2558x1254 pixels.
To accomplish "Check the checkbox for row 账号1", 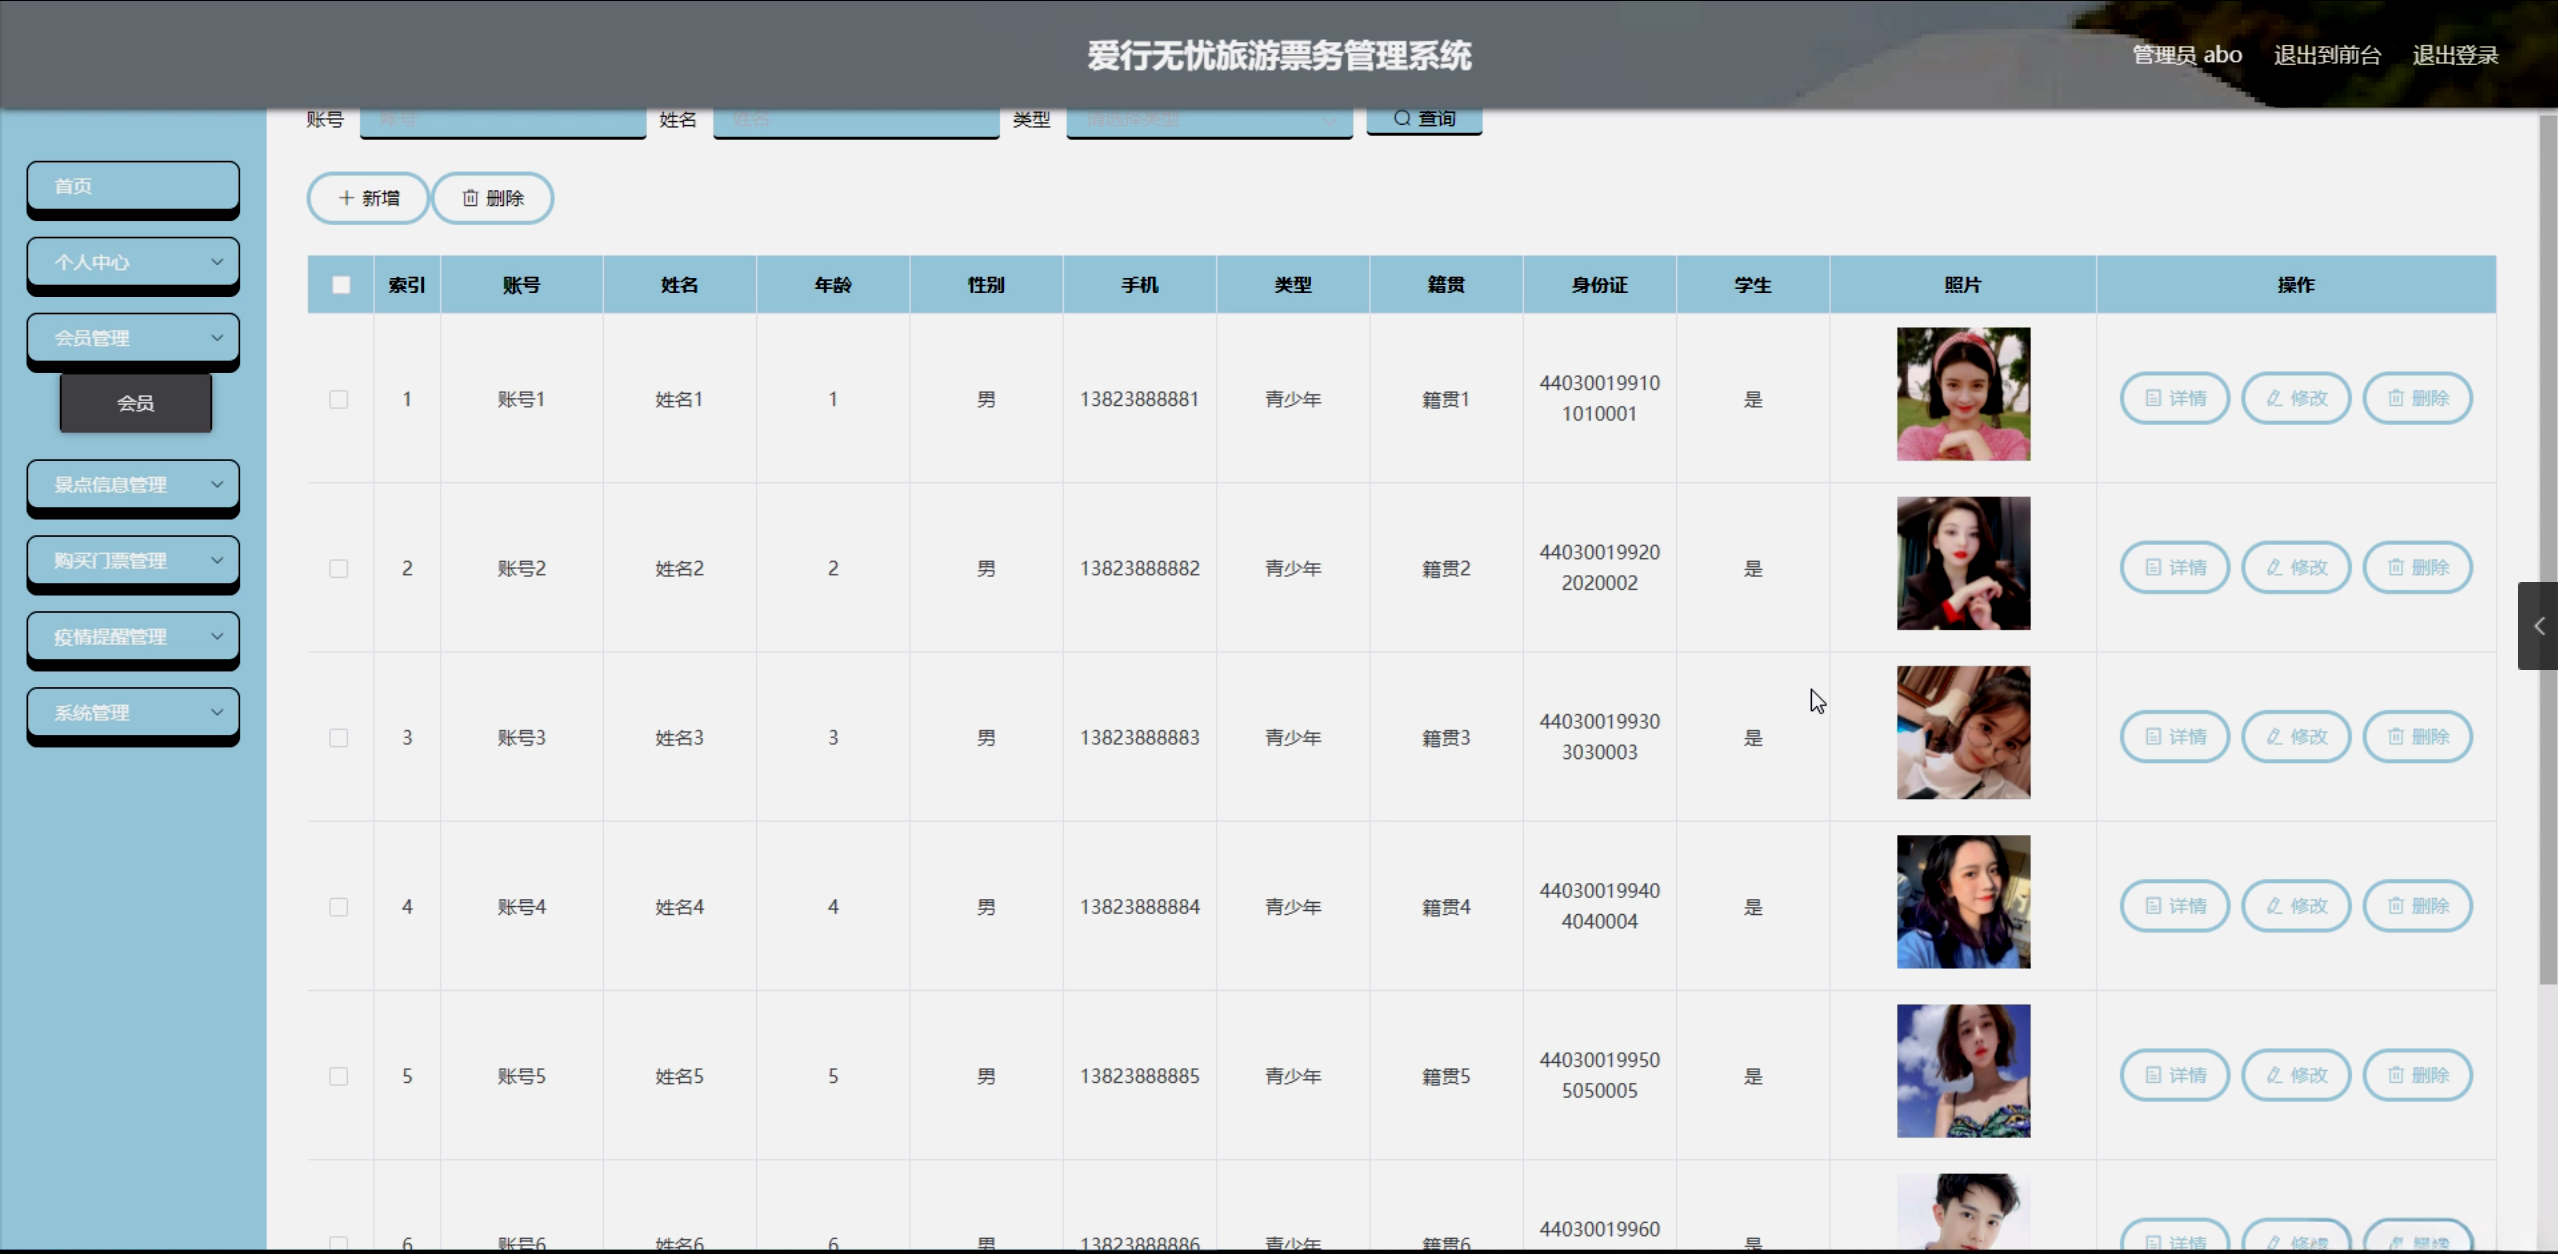I will [339, 399].
